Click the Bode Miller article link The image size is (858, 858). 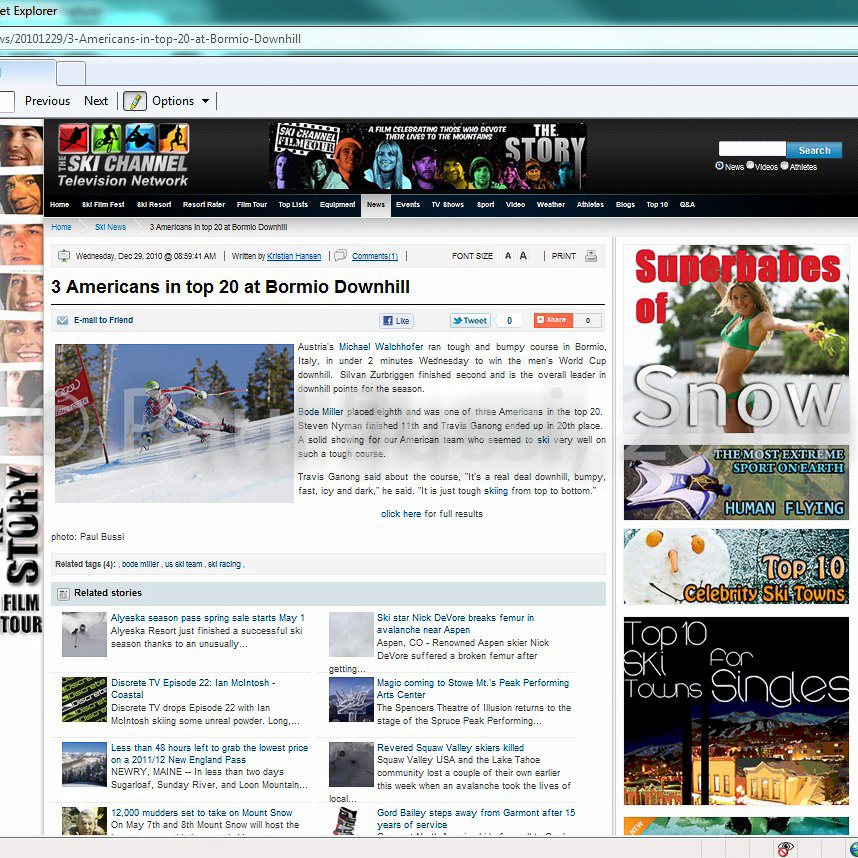click(x=321, y=412)
